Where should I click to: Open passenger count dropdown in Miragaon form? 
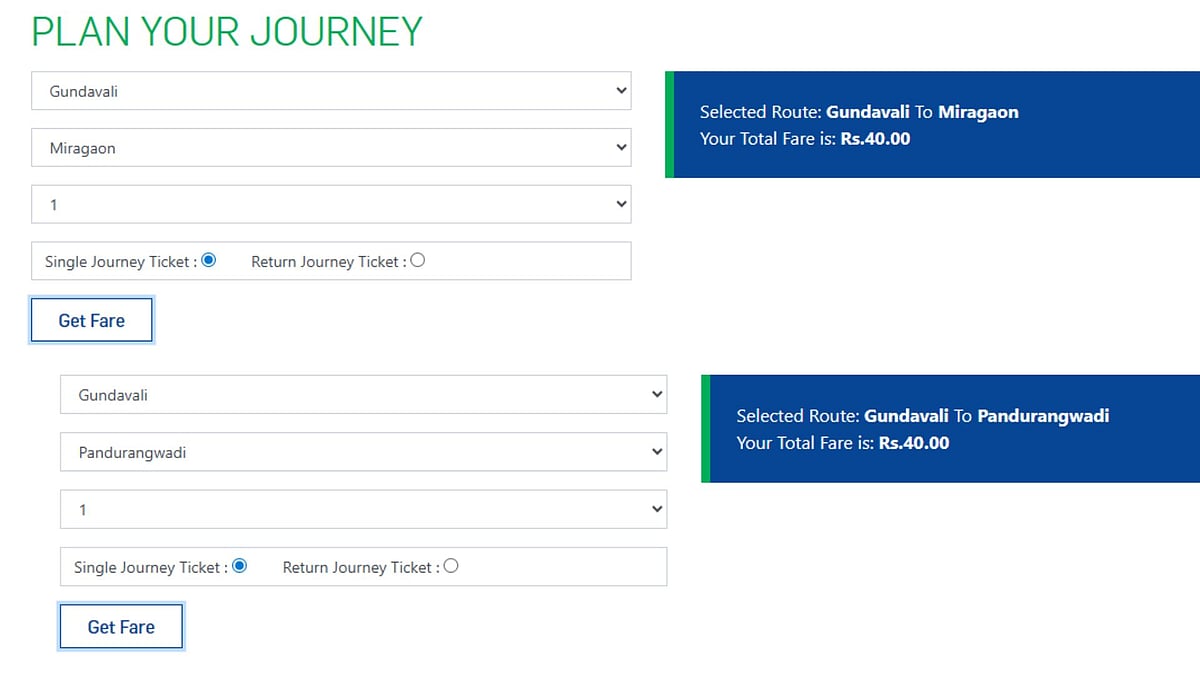tap(331, 205)
